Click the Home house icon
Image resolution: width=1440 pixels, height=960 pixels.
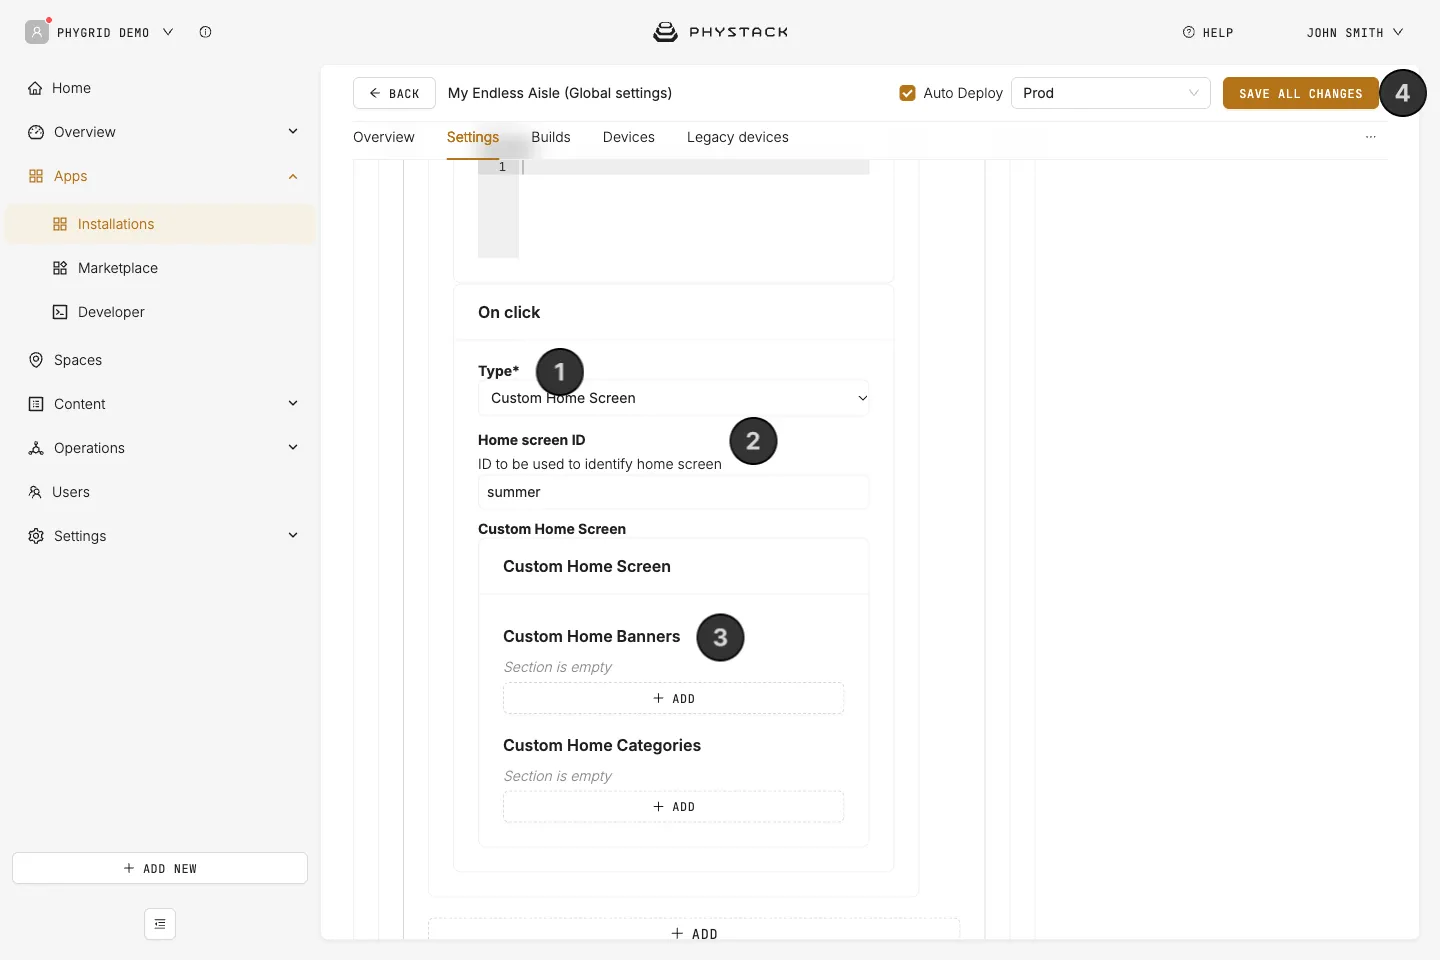point(36,88)
